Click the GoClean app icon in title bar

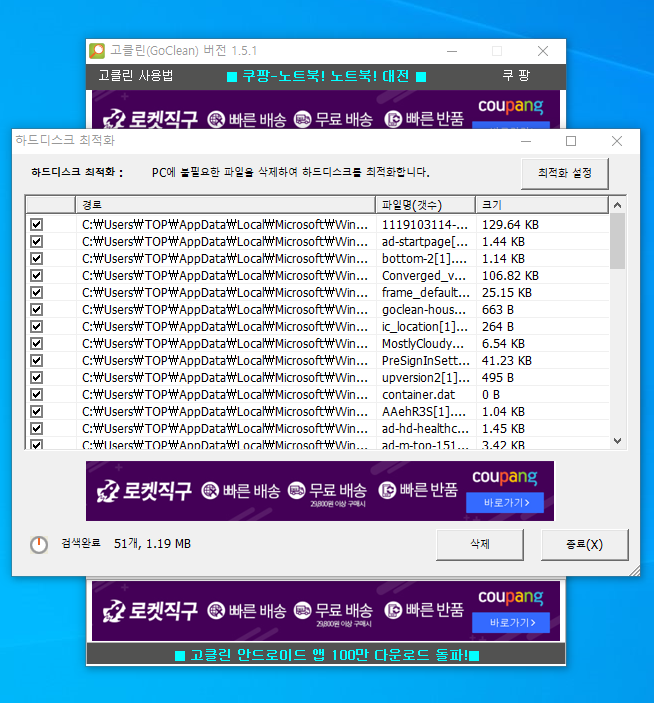point(97,51)
